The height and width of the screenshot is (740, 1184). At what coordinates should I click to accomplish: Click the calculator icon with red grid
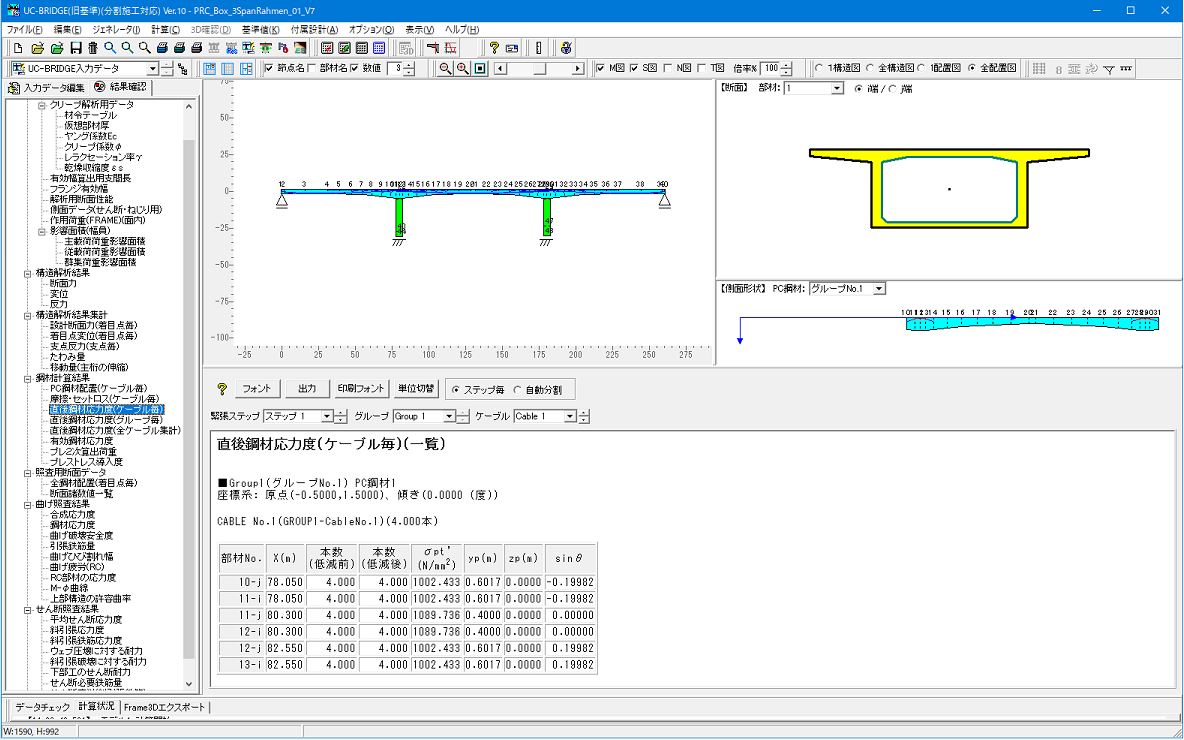pyautogui.click(x=328, y=48)
